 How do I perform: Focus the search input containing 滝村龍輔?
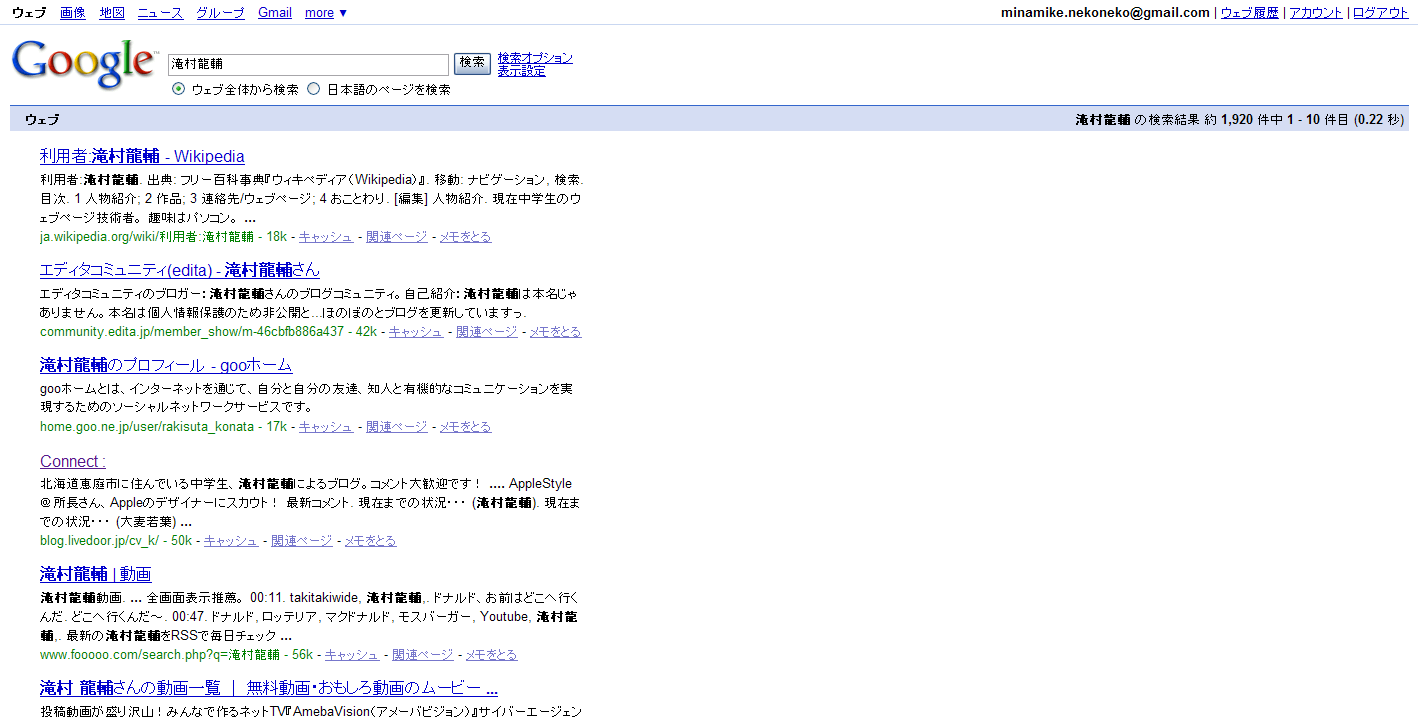coord(308,64)
